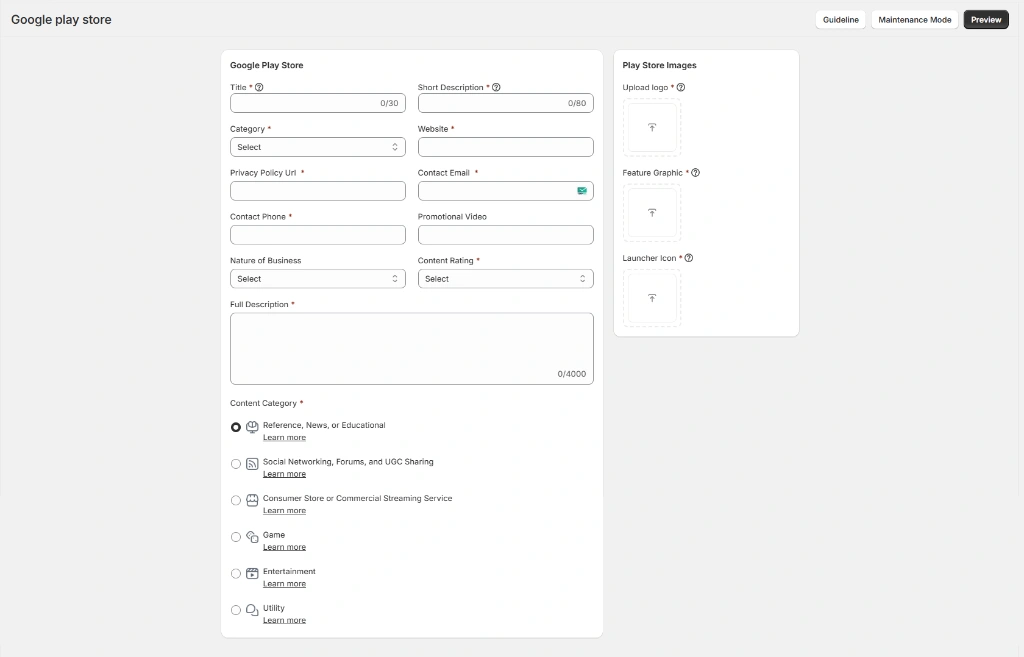Click the green mail icon in Contact Email

[x=582, y=191]
